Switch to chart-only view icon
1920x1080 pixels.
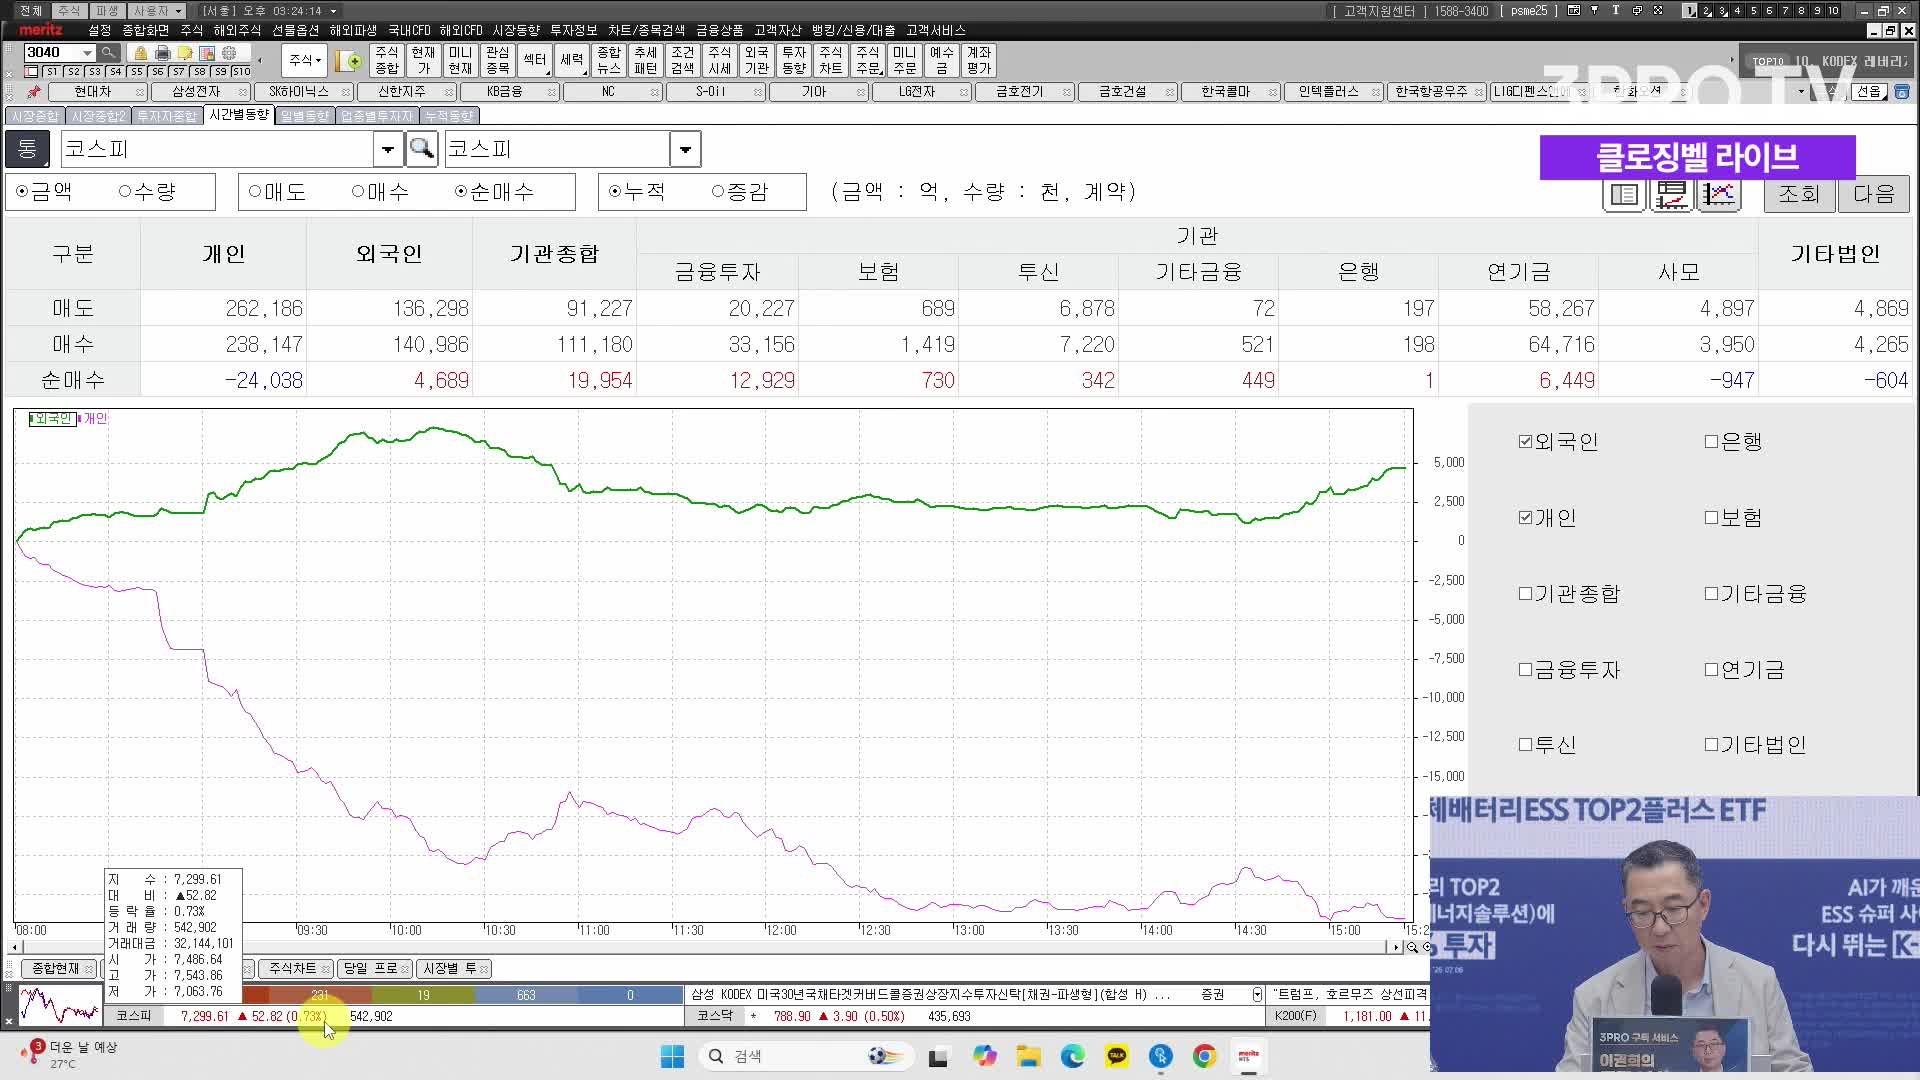[x=1718, y=194]
